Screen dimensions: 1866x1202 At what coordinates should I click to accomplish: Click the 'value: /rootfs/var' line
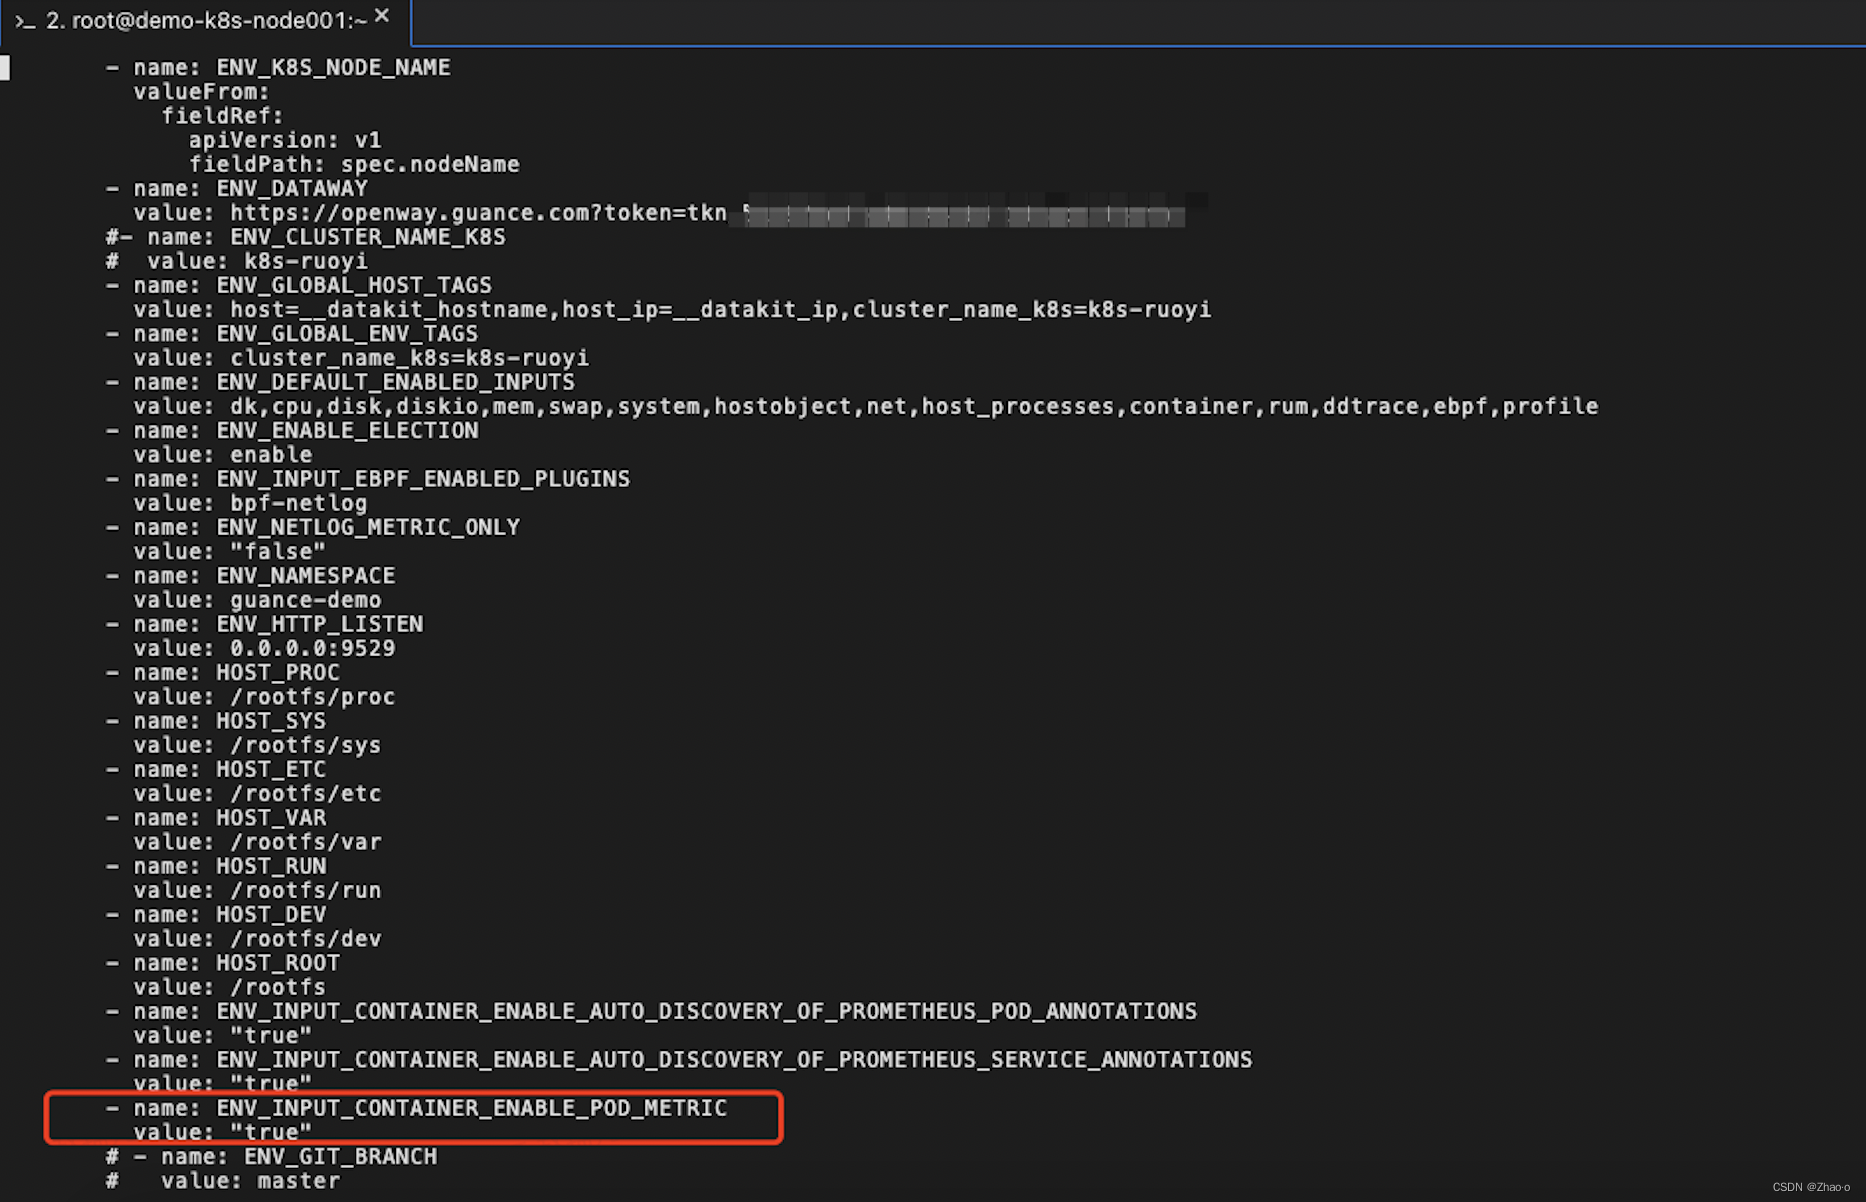point(257,842)
